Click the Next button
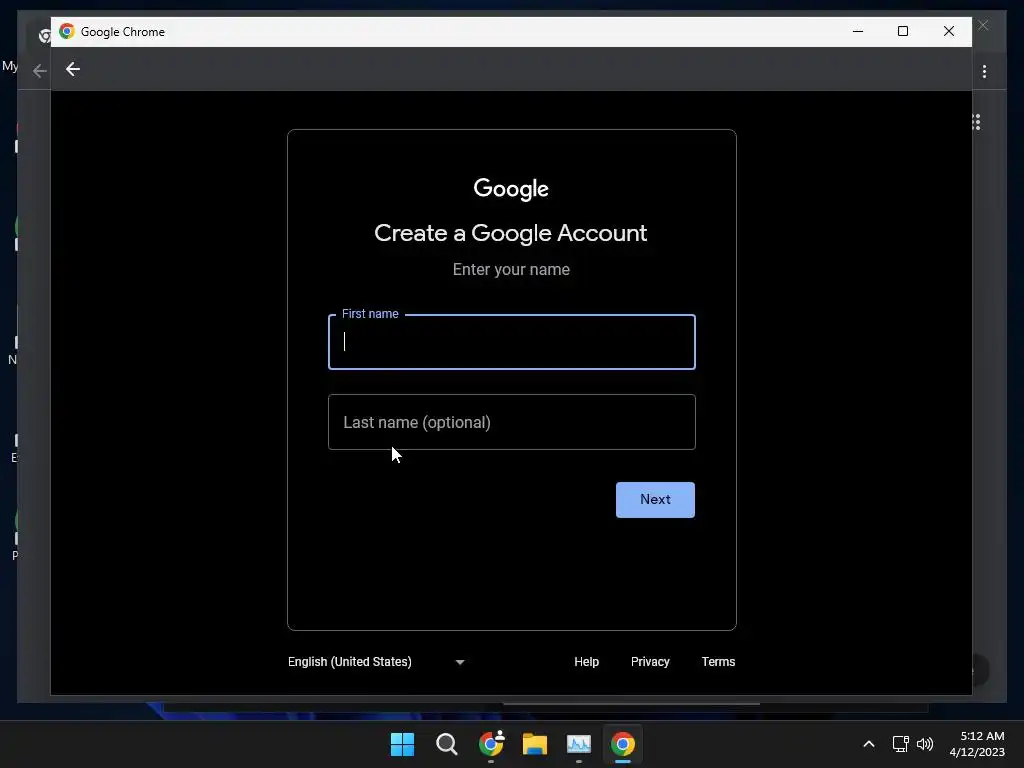Screen dimensions: 1024x768 point(655,500)
